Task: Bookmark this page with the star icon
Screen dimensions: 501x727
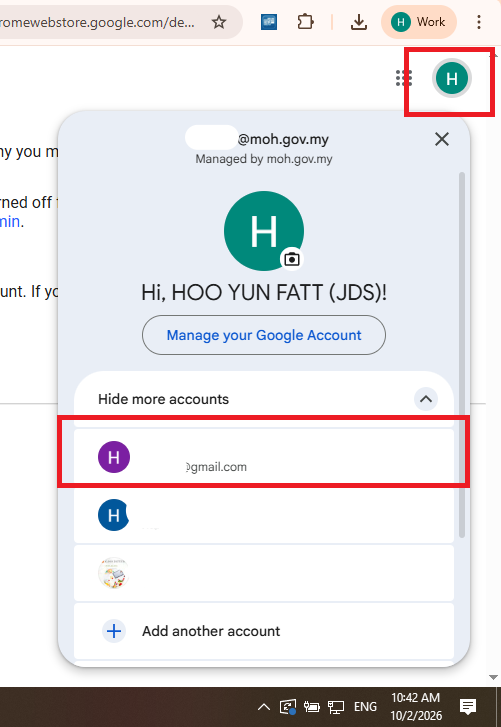Action: click(219, 22)
